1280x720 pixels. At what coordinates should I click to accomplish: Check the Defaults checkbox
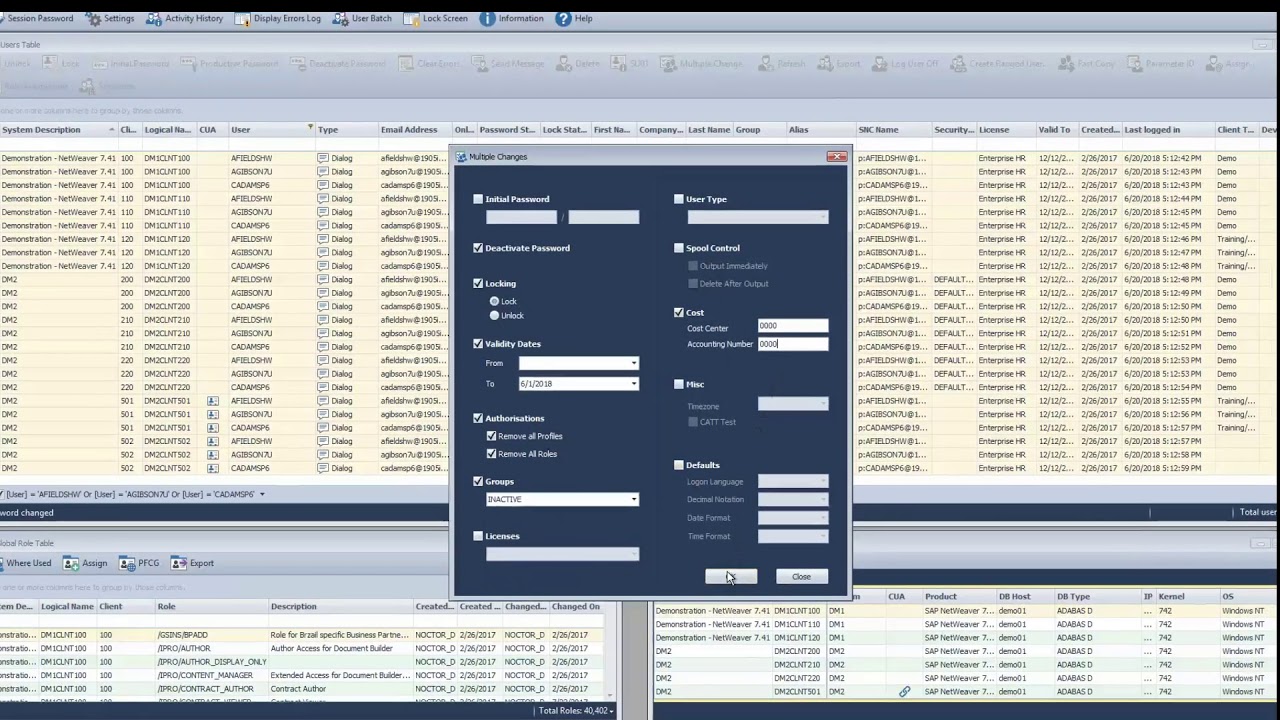click(679, 465)
